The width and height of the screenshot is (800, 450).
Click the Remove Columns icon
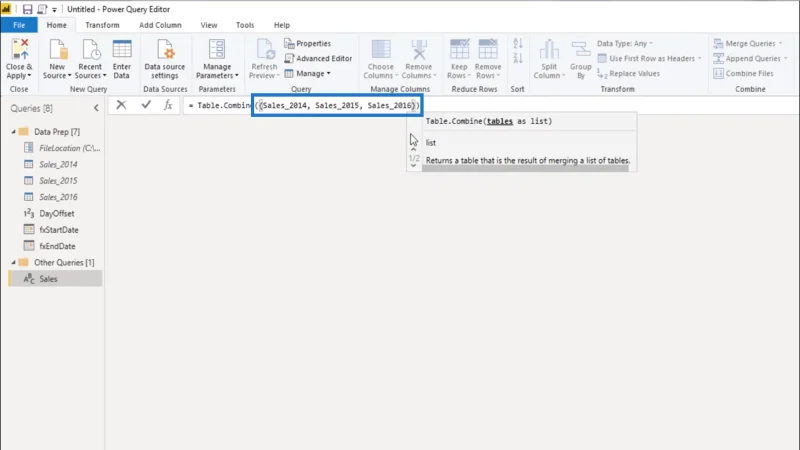pos(419,49)
